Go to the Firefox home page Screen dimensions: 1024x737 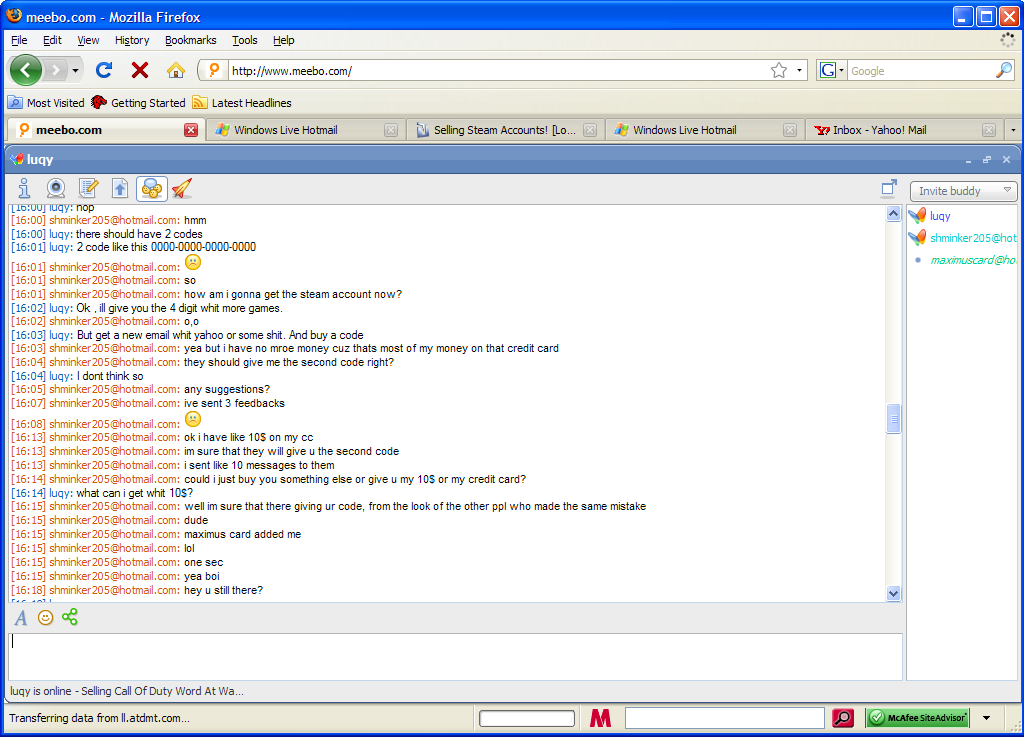pyautogui.click(x=176, y=70)
